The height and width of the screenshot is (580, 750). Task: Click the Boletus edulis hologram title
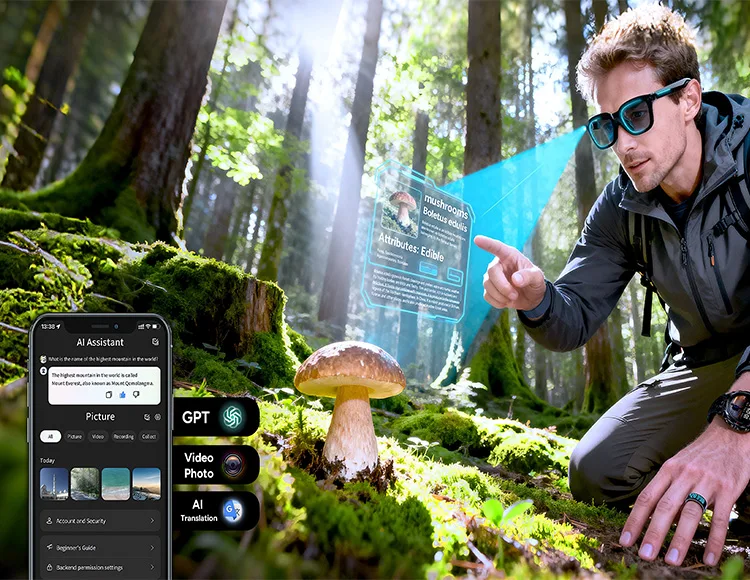444,220
